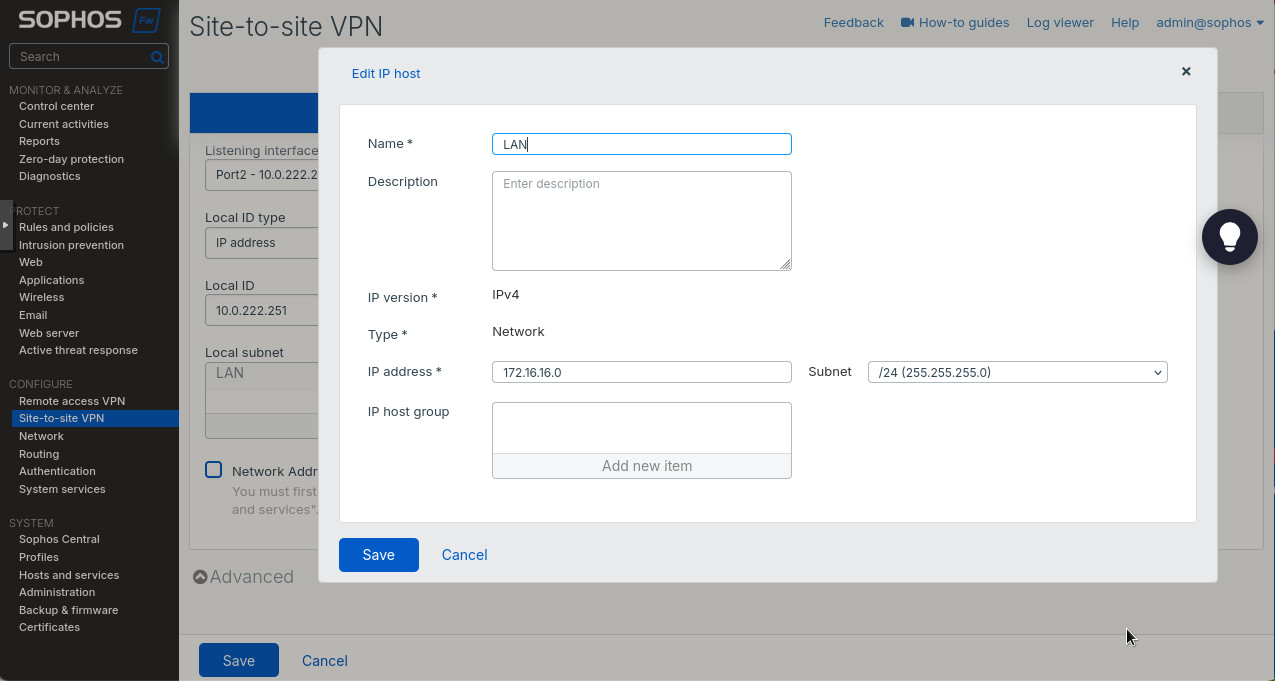Open the Subnet mask dropdown
This screenshot has height=681, width=1275.
point(1017,372)
